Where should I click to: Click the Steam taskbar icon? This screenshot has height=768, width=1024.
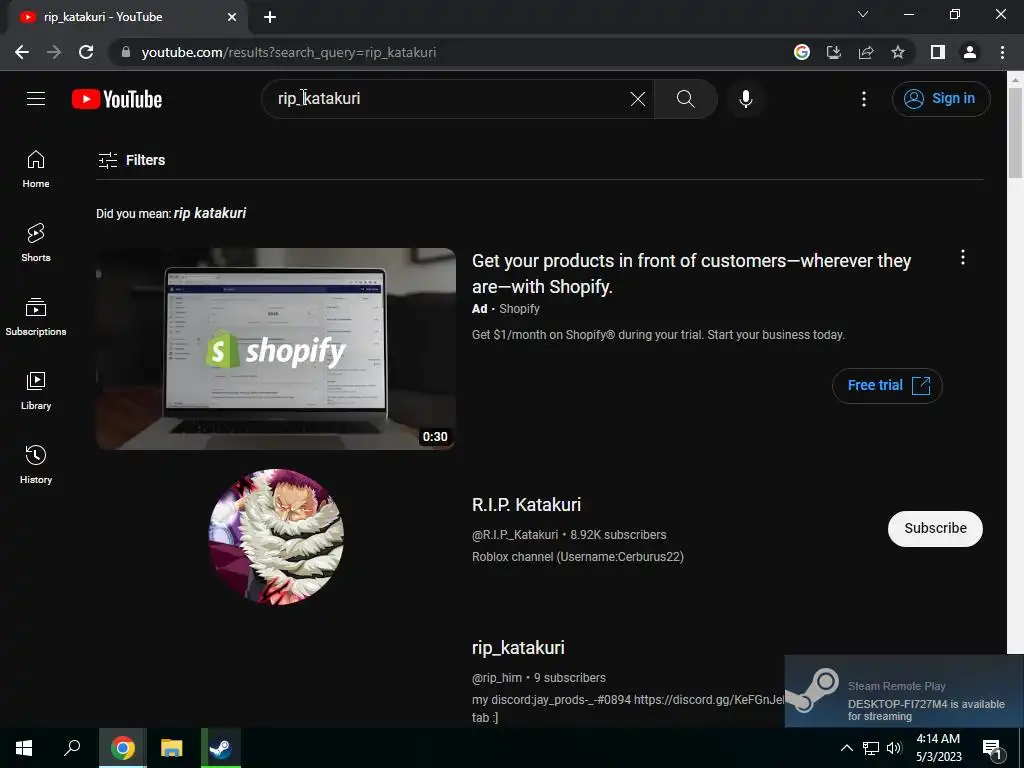[x=221, y=748]
